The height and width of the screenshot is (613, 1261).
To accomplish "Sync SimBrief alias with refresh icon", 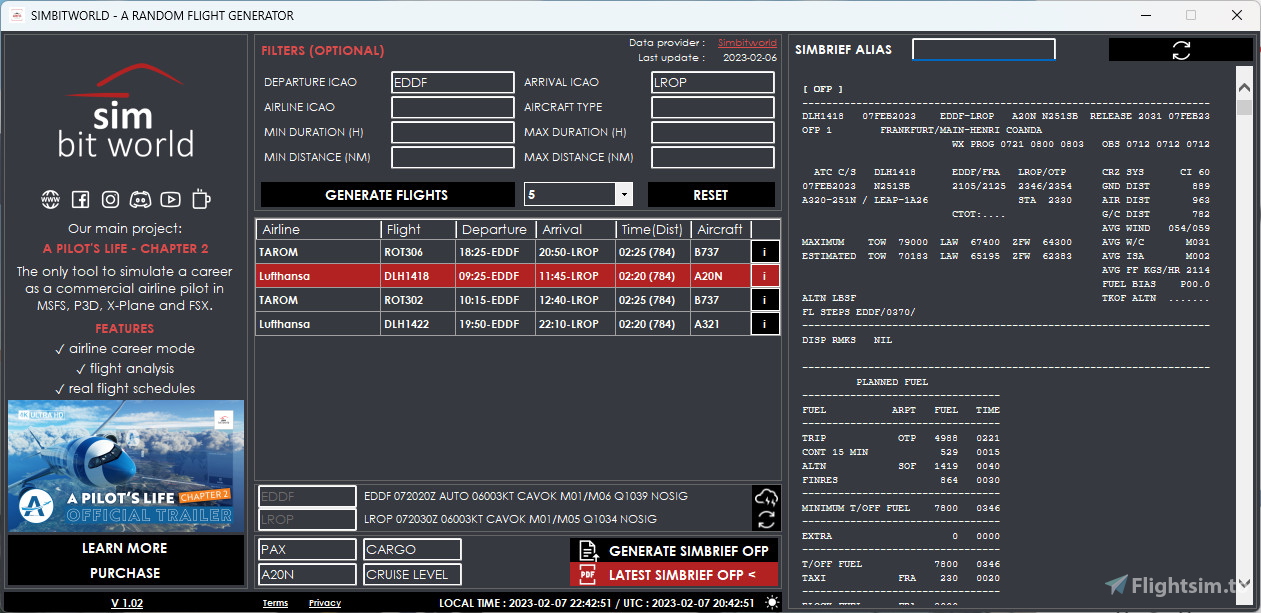I will tap(1181, 49).
